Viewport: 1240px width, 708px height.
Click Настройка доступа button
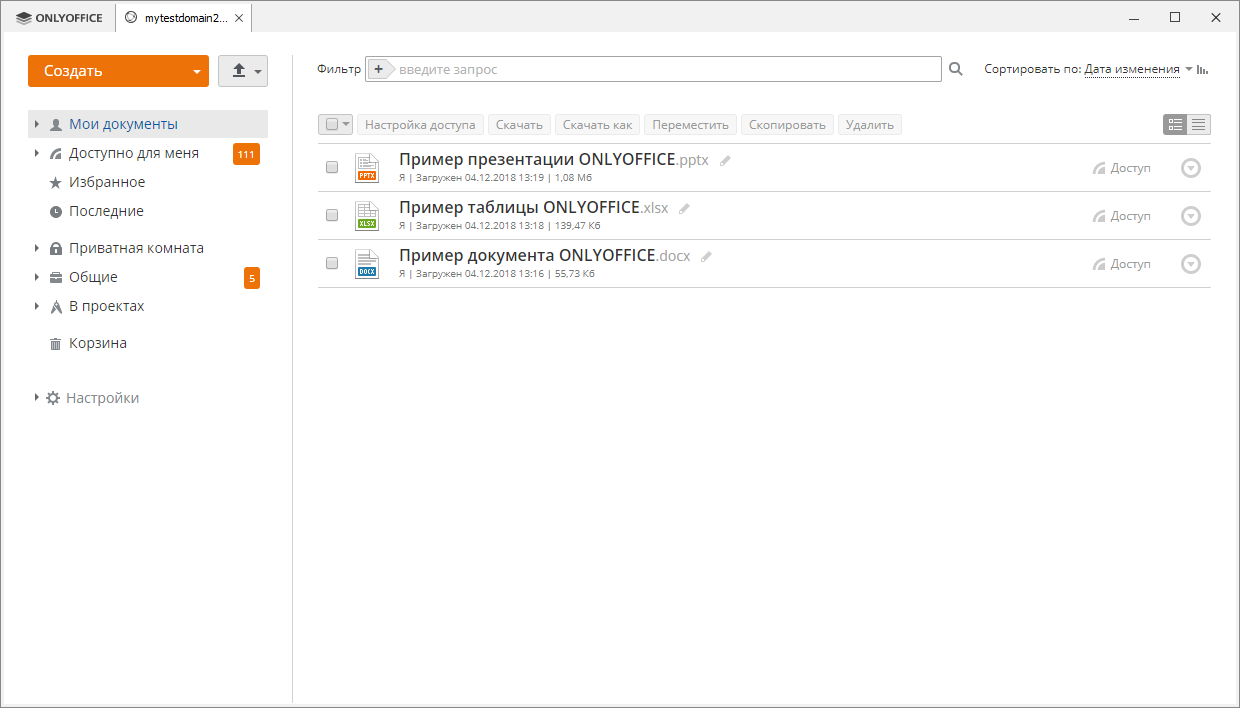[420, 125]
